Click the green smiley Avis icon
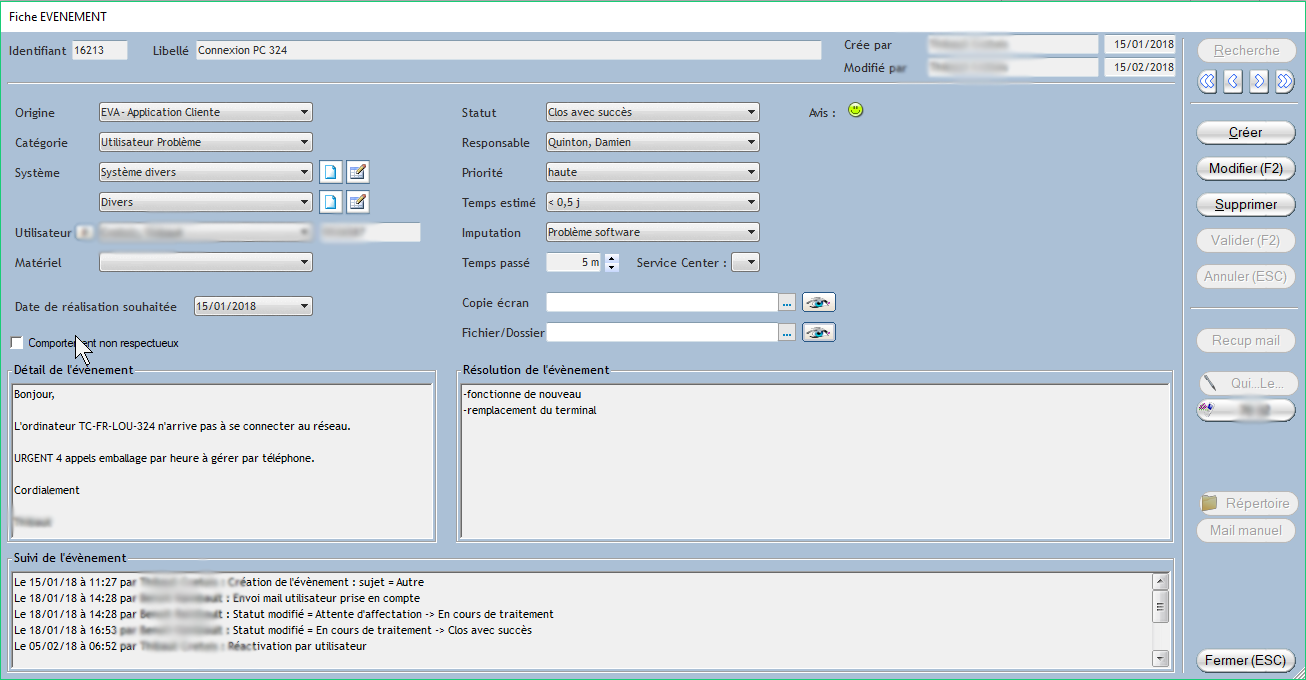Viewport: 1306px width, 680px height. (x=855, y=111)
